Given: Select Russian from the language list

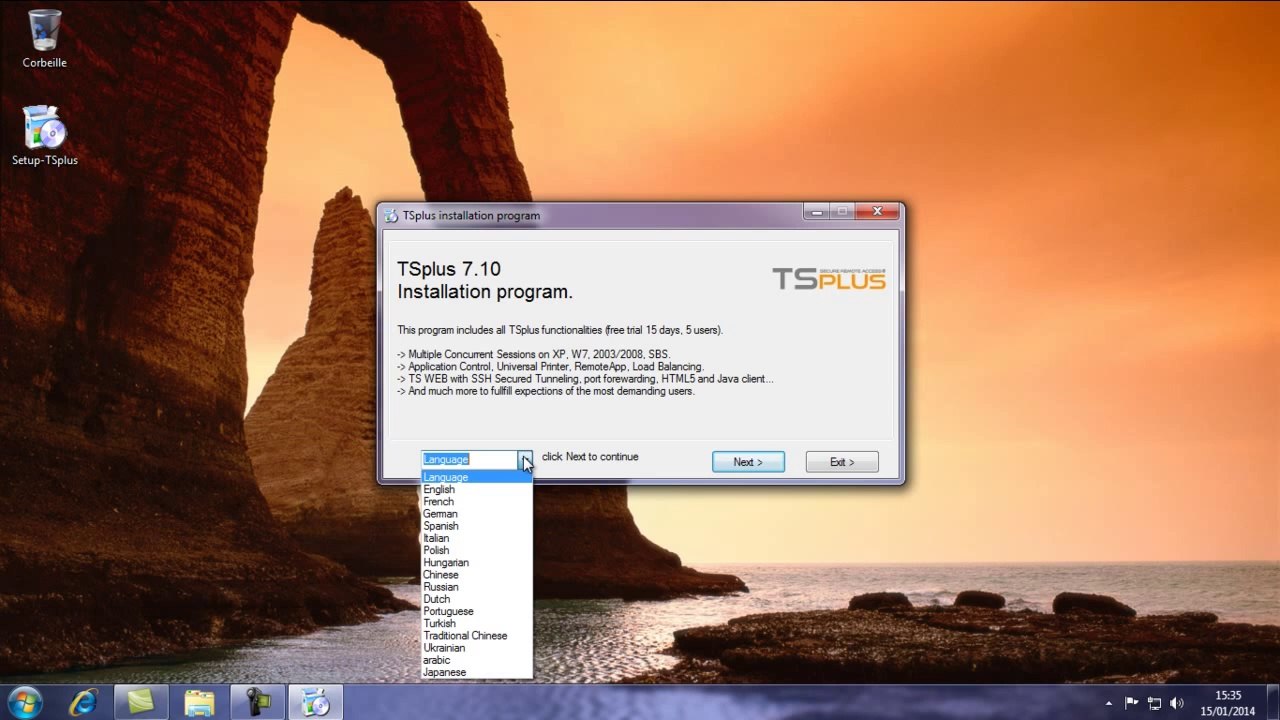Looking at the screenshot, I should click(476, 587).
